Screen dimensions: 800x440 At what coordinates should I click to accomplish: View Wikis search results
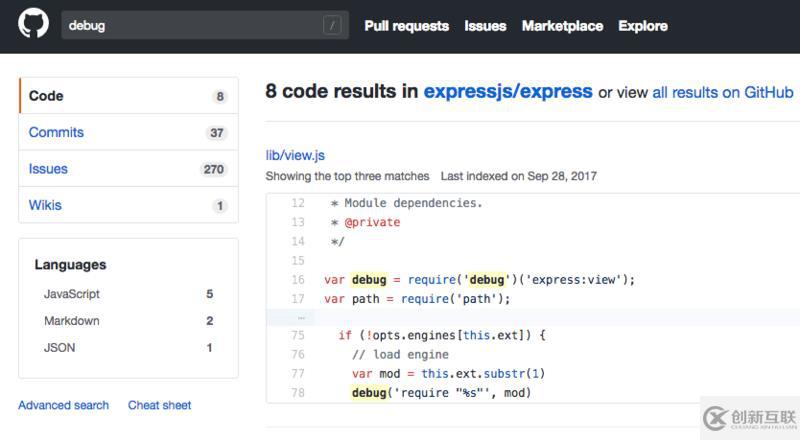(x=45, y=205)
